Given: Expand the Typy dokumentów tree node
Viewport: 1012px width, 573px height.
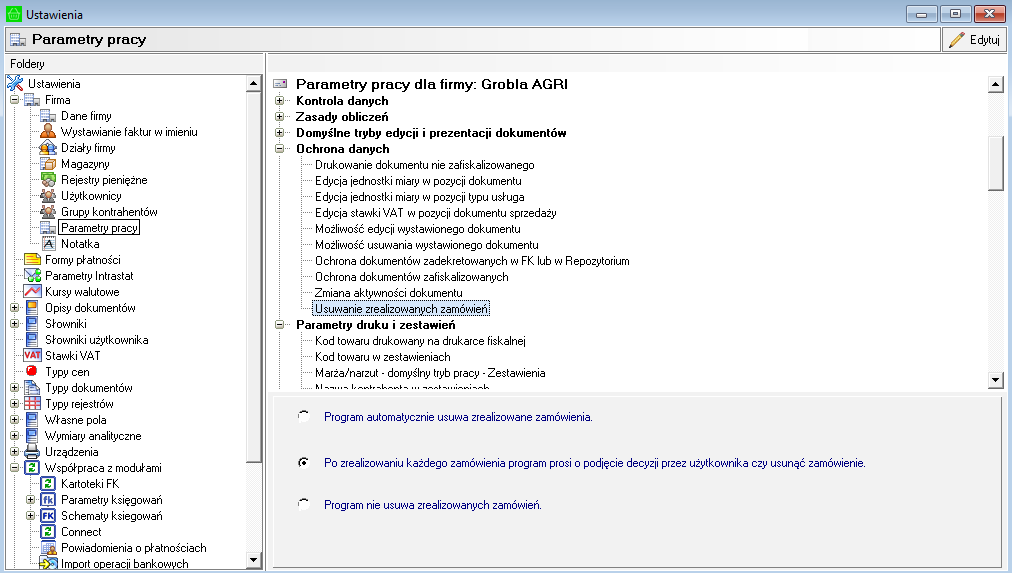Looking at the screenshot, I should point(15,388).
